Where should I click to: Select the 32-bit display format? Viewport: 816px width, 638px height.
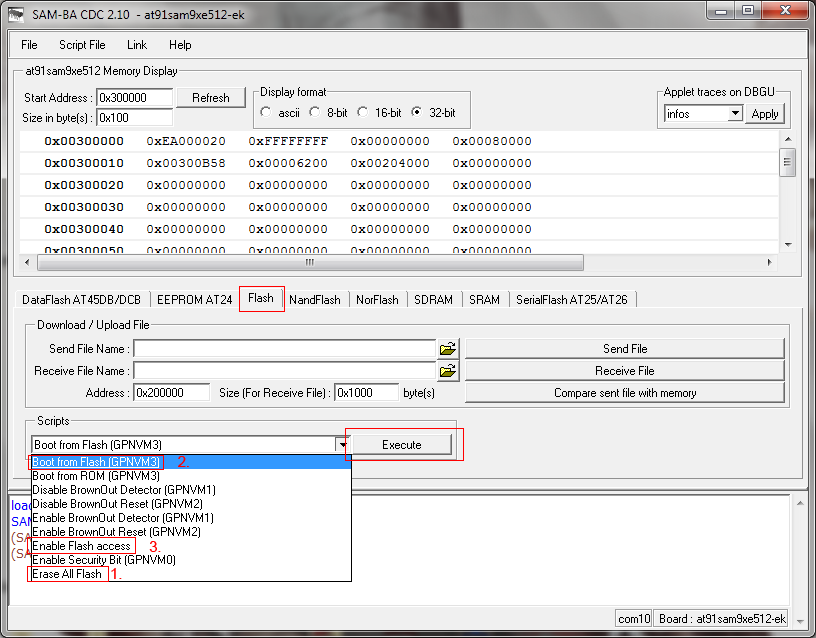(x=417, y=112)
